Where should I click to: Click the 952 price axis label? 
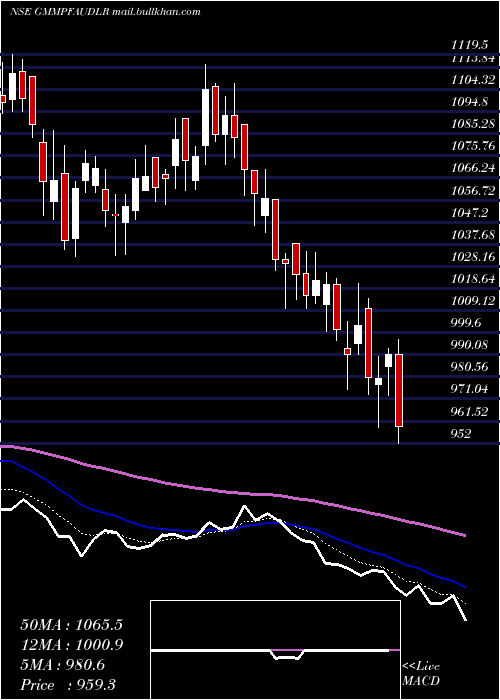coord(461,433)
